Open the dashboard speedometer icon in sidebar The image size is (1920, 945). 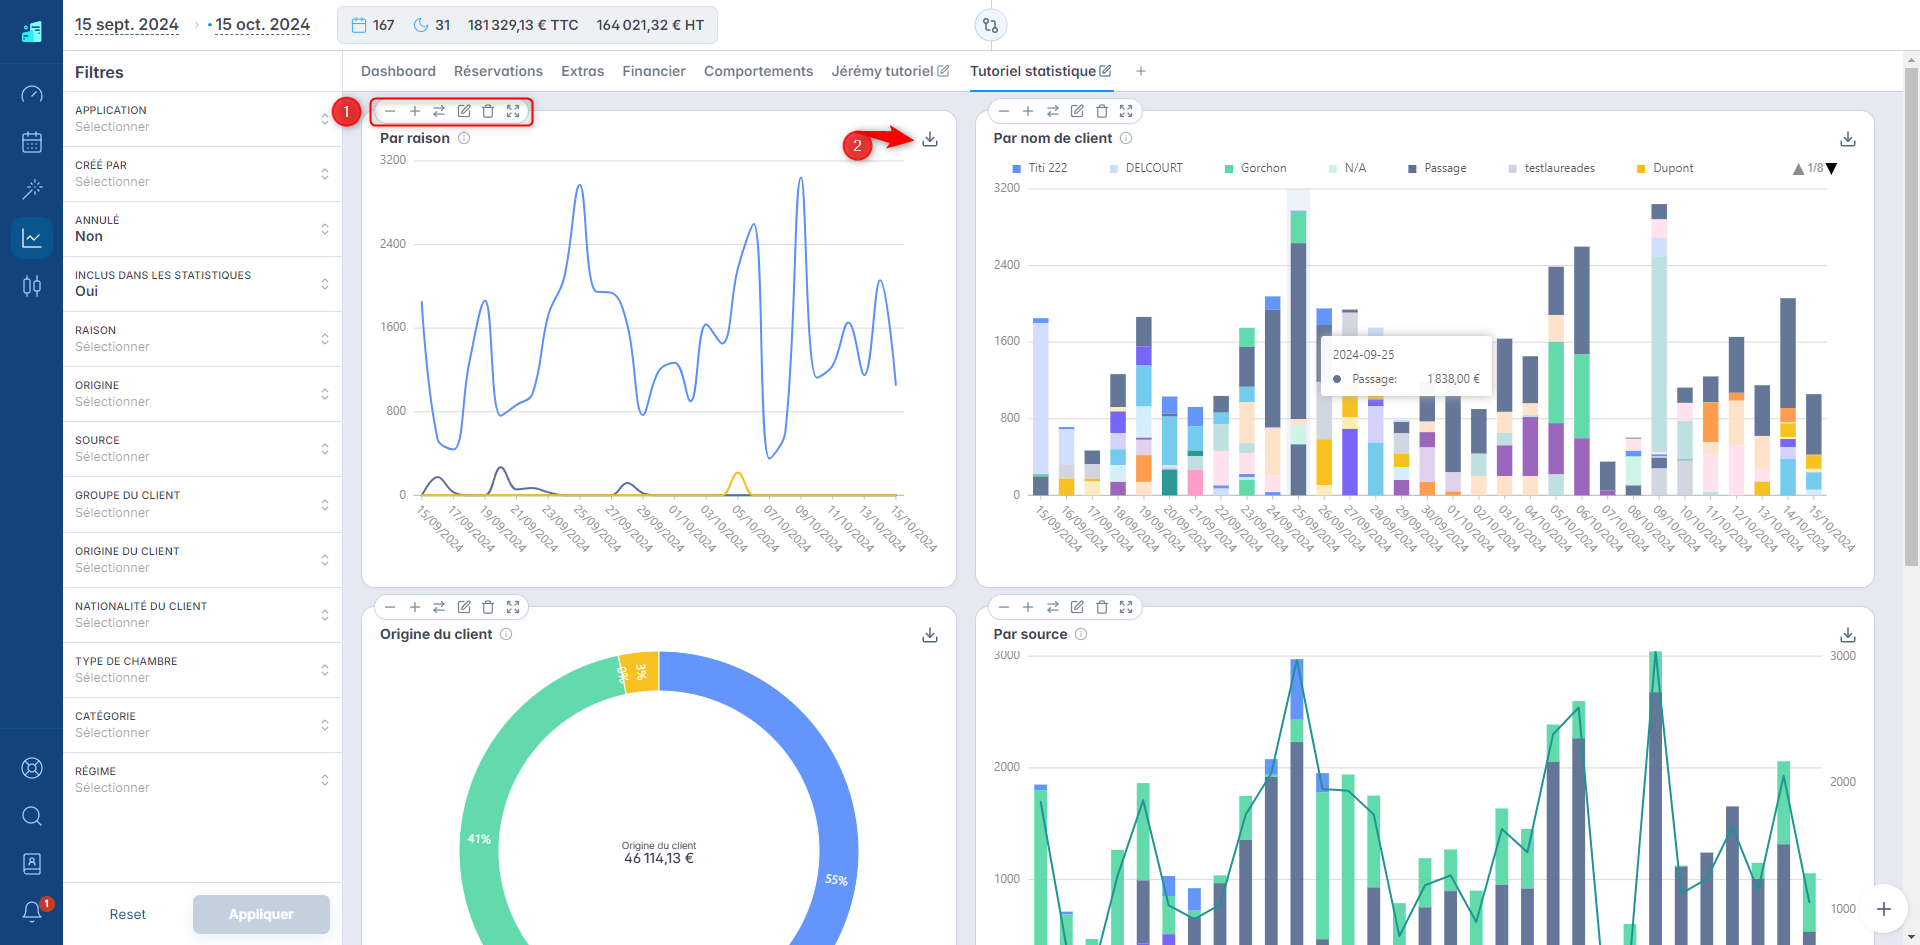pos(32,94)
